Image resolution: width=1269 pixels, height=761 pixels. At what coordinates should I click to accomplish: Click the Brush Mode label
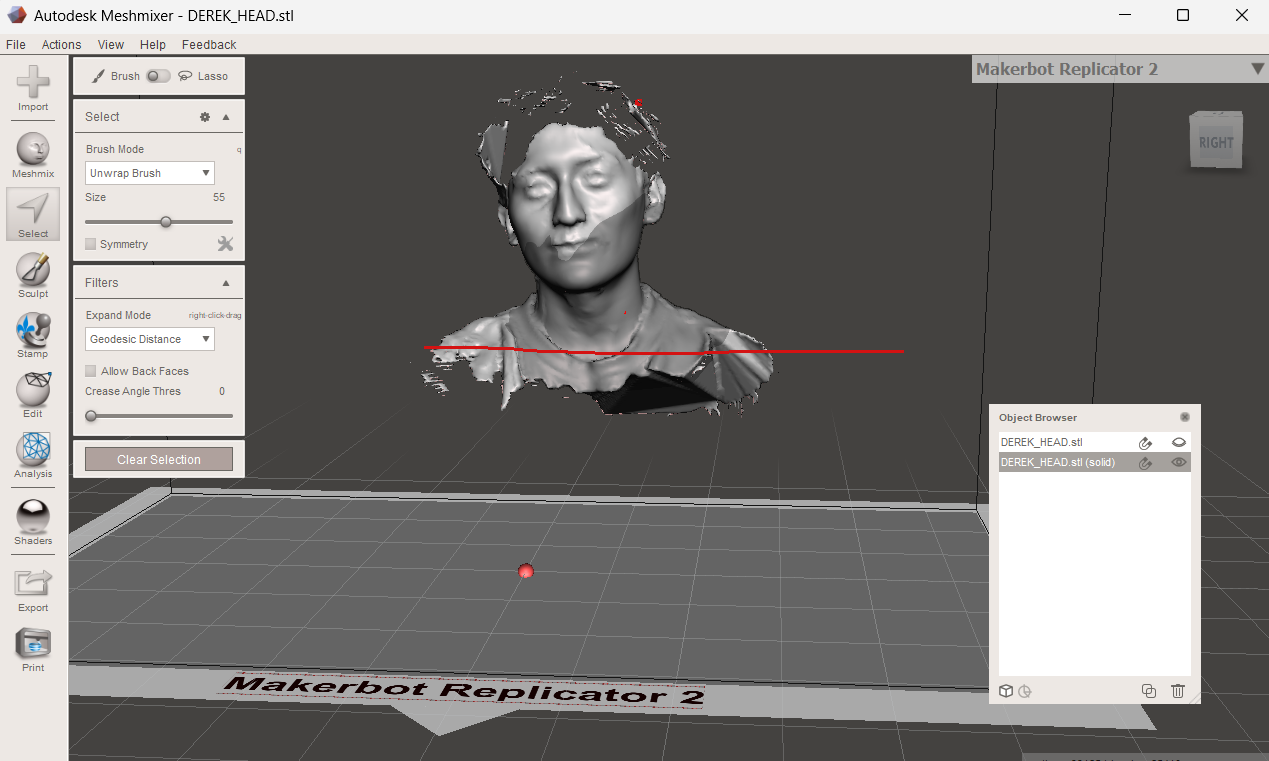pos(115,149)
